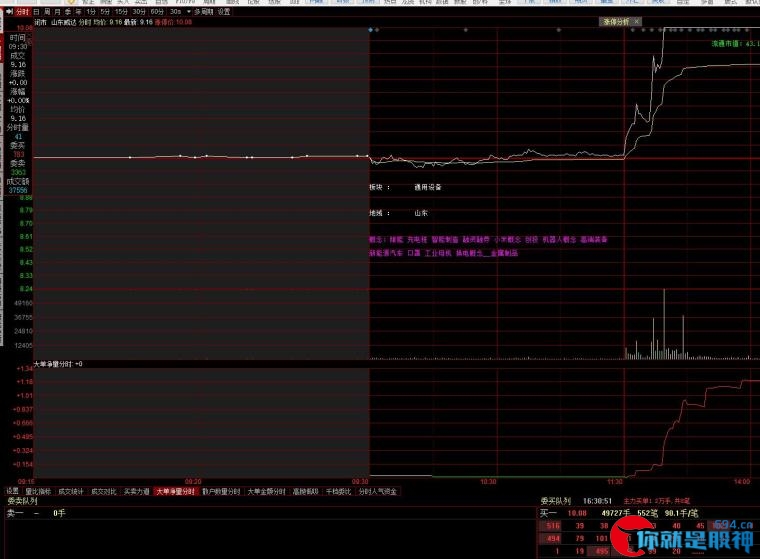Viewport: 760px width, 559px height.
Task: Select the 15分 period
Action: pyautogui.click(x=121, y=12)
